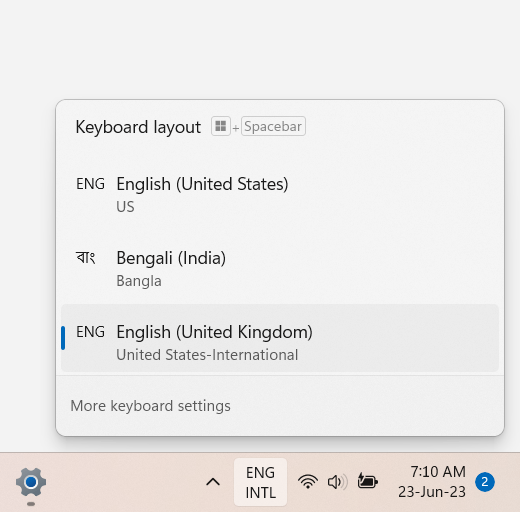This screenshot has width=520, height=512.
Task: Click the Keyboard layout heading
Action: tap(138, 127)
